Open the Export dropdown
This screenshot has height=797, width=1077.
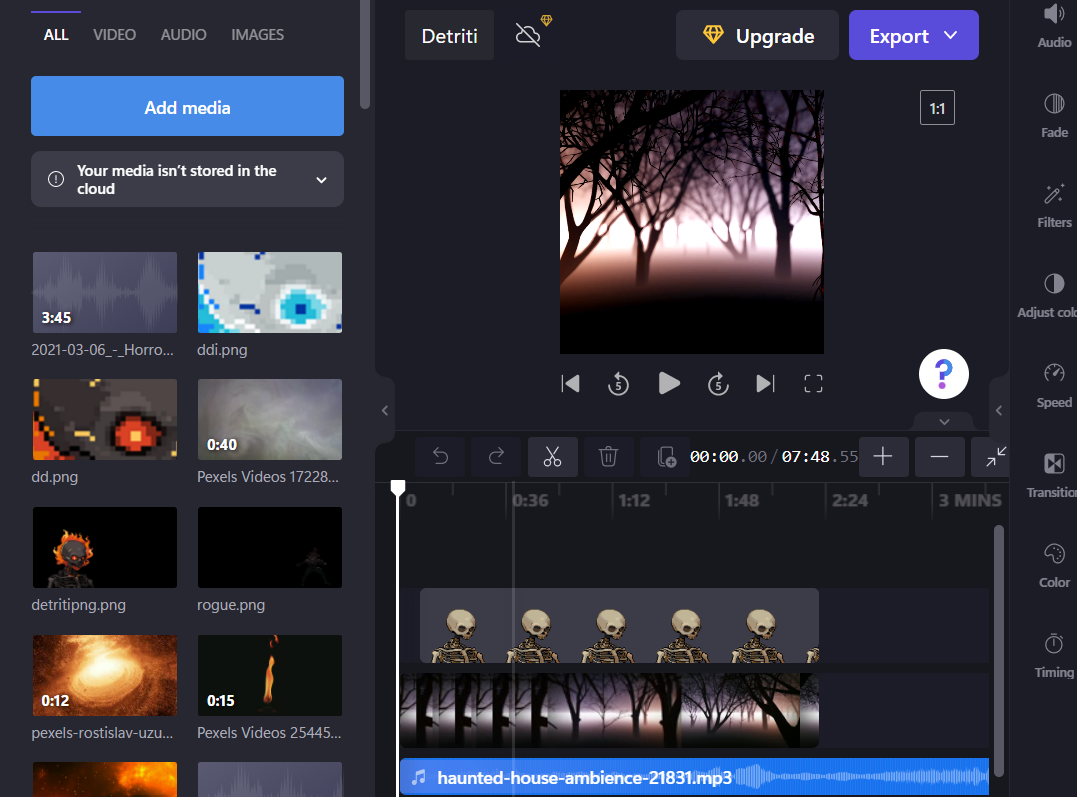(x=913, y=36)
